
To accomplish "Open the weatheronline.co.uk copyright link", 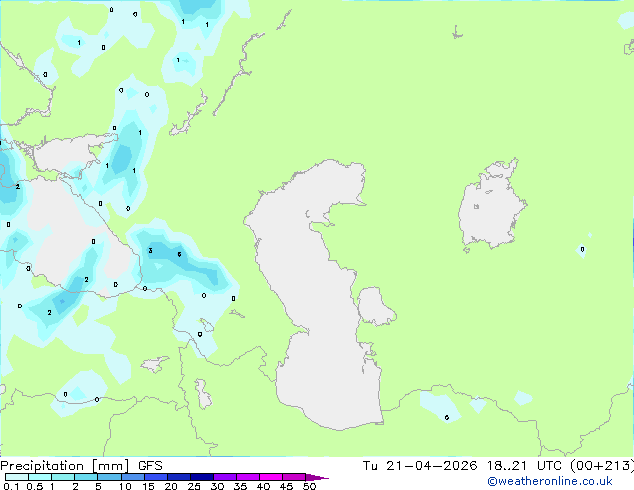I will click(550, 481).
